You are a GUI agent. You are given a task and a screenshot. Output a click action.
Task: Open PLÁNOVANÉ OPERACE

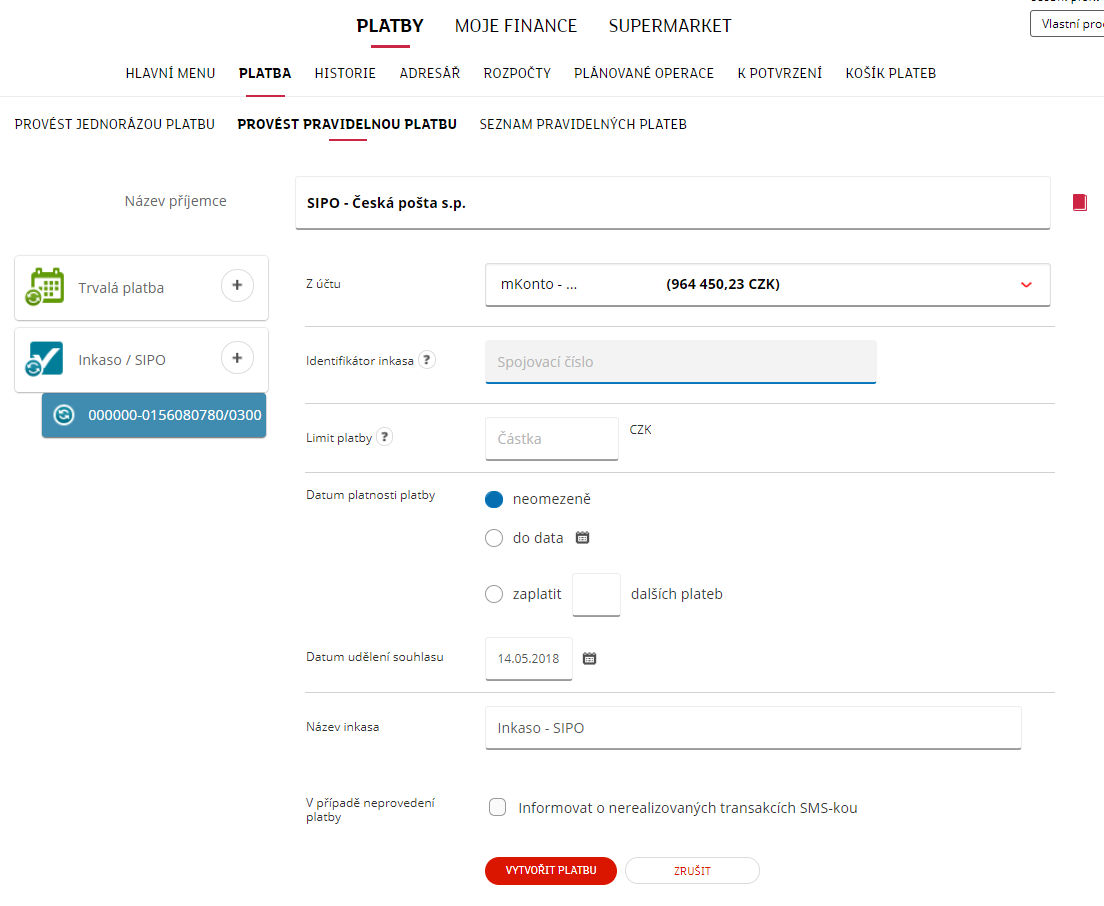[644, 73]
